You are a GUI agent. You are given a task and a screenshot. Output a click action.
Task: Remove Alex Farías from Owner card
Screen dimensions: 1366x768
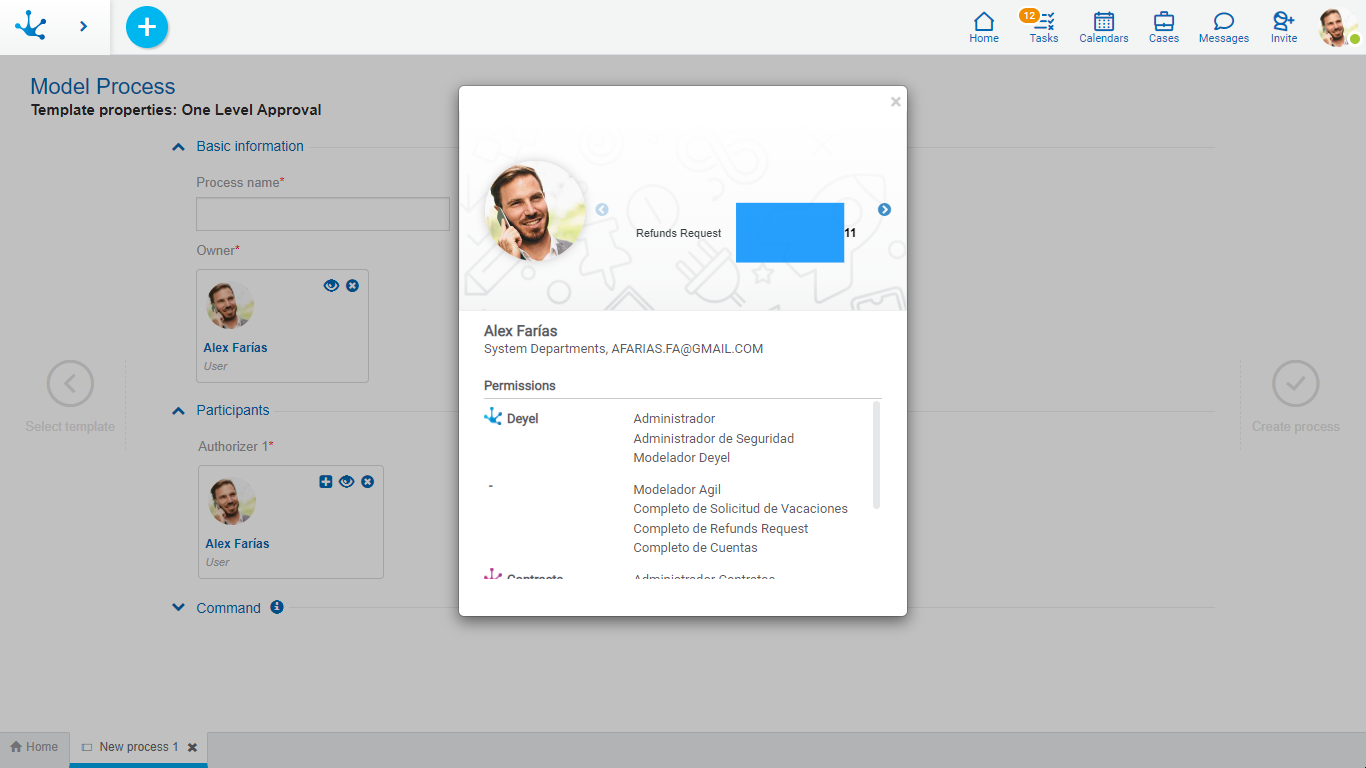click(352, 286)
